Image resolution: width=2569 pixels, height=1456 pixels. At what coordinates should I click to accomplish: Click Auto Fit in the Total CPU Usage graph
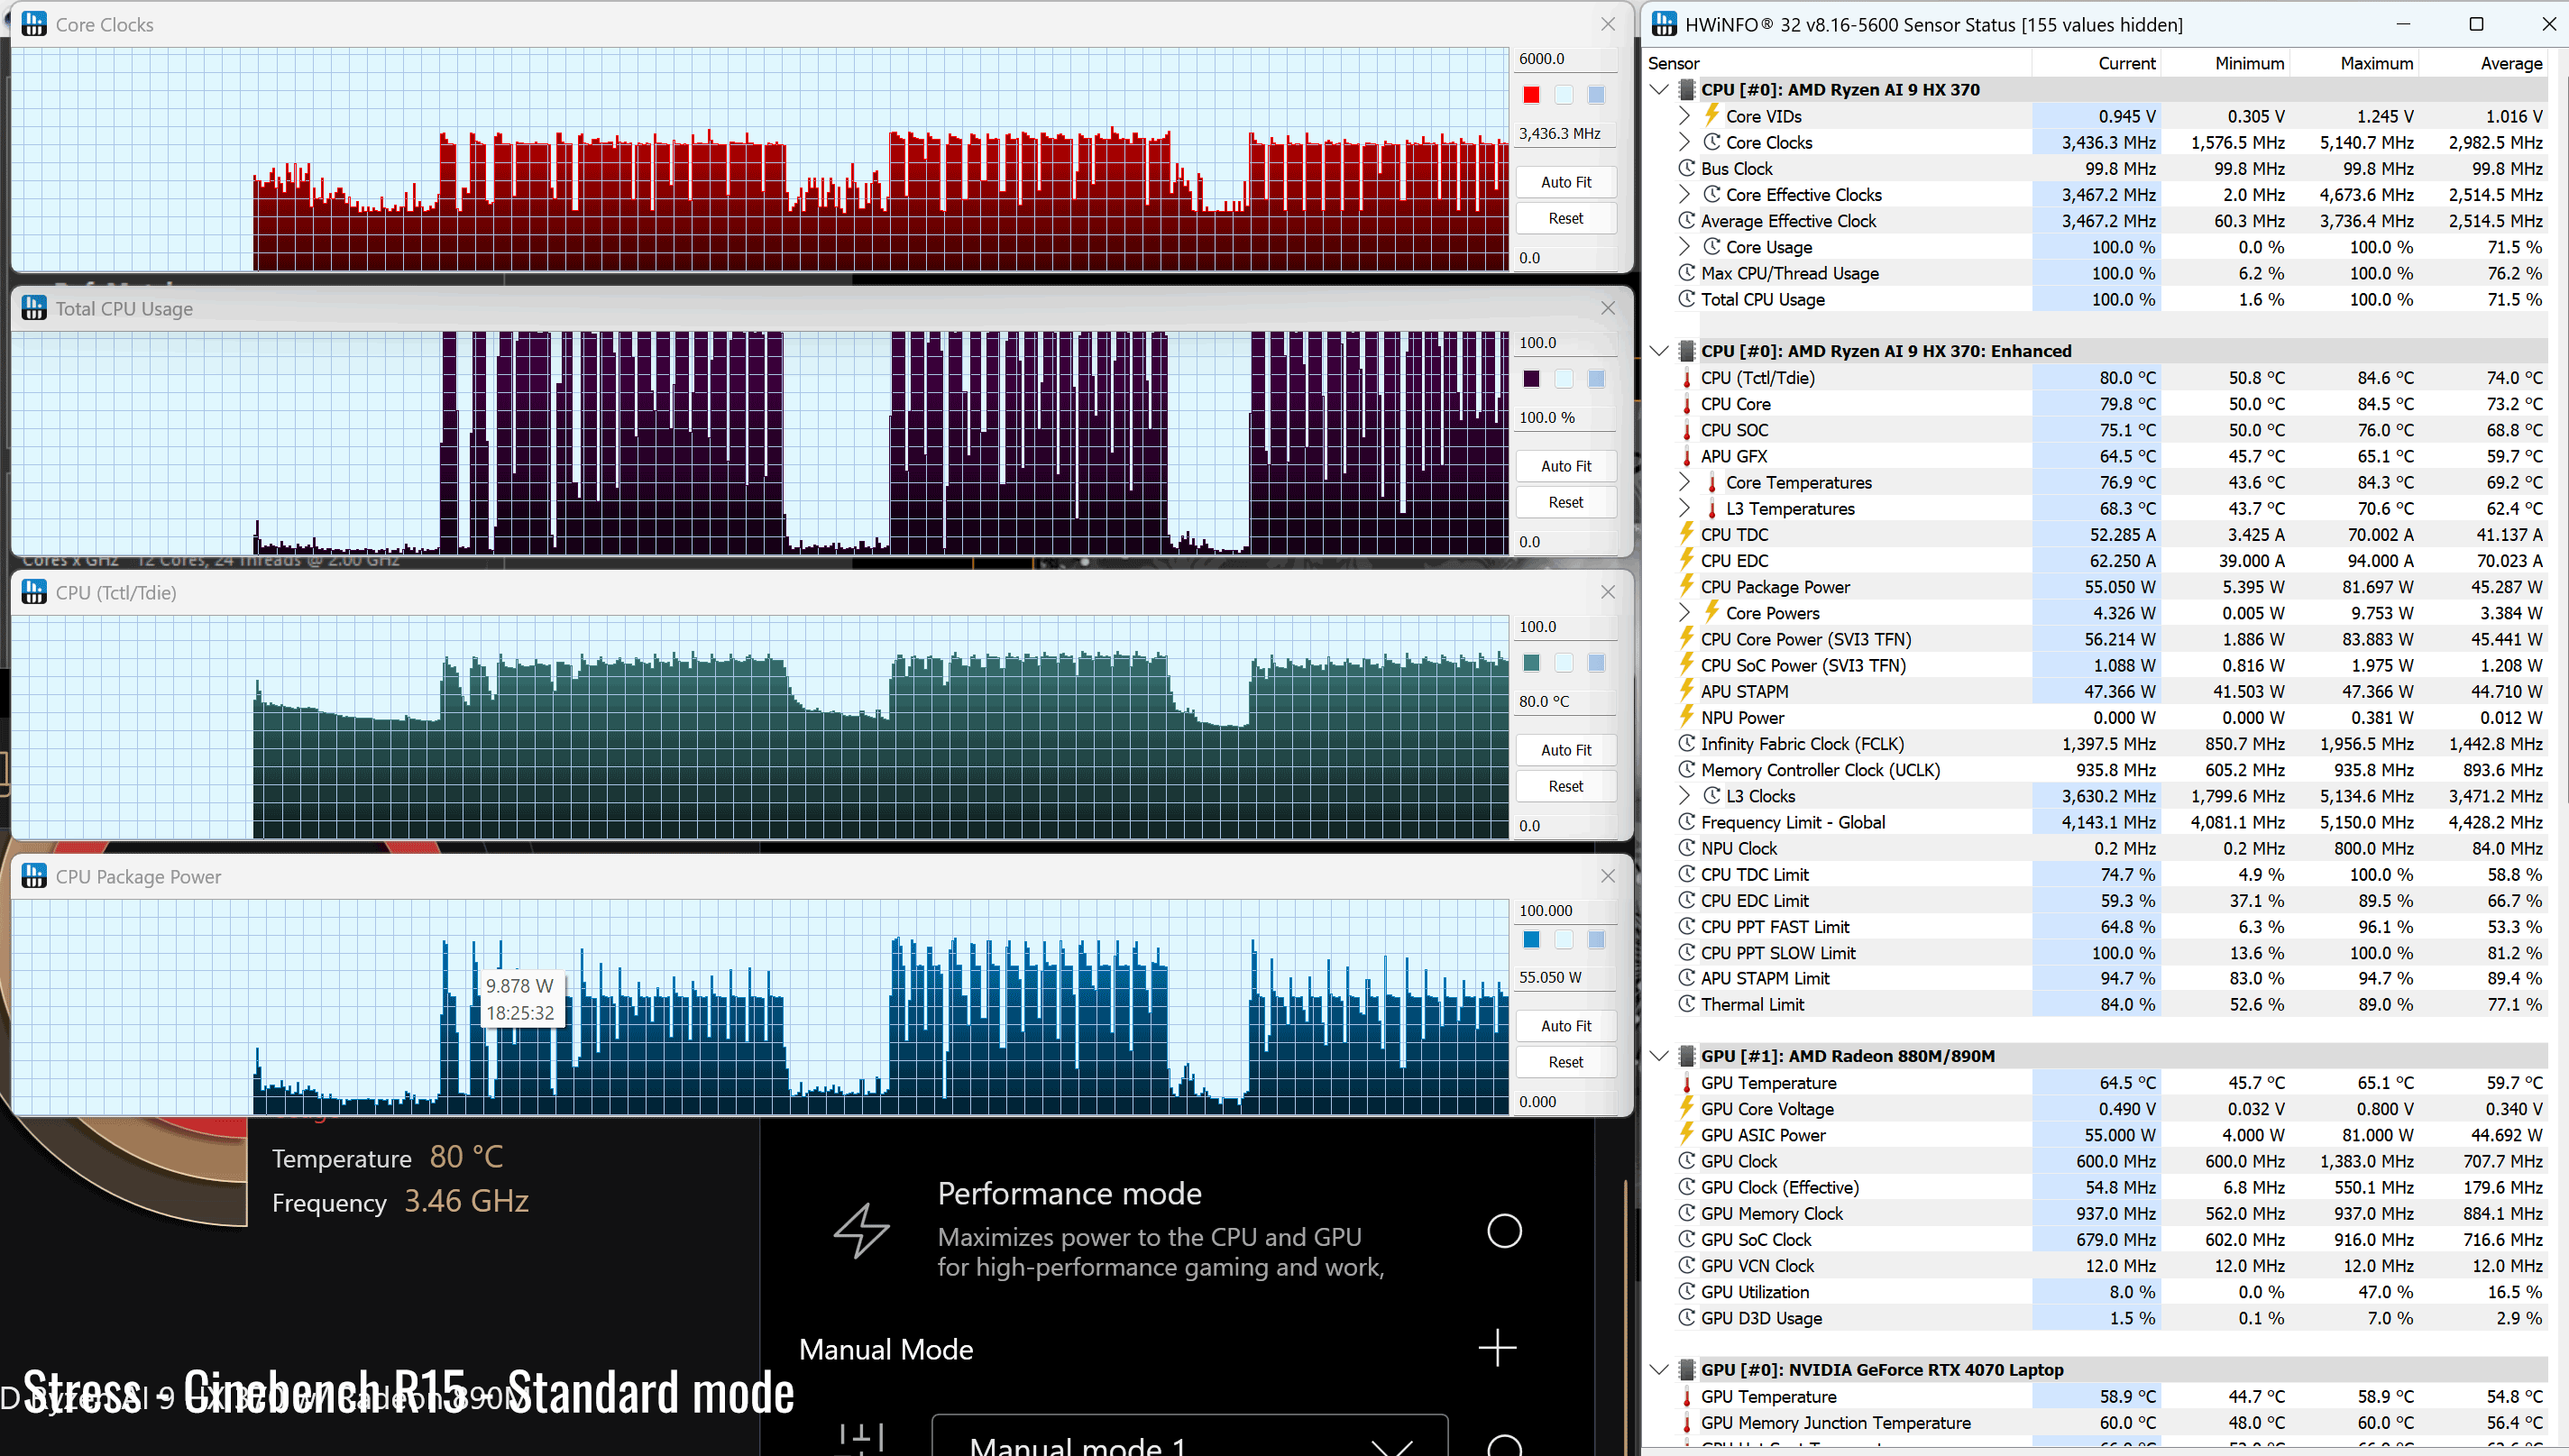[x=1566, y=466]
